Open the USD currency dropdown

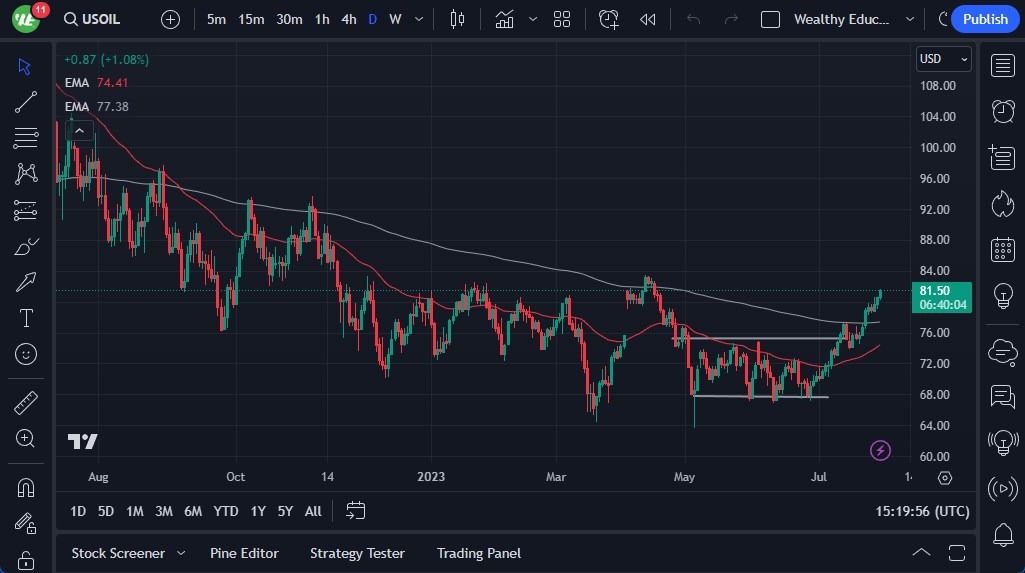pyautogui.click(x=943, y=59)
